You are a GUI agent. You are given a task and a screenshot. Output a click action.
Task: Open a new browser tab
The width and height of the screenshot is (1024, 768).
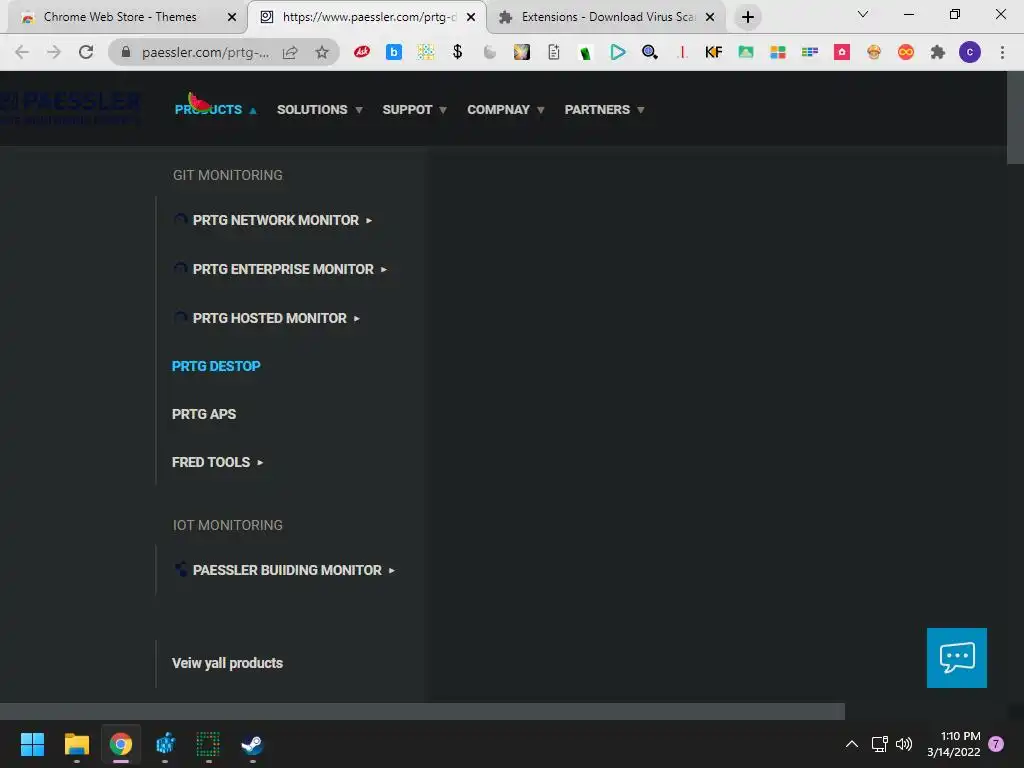(748, 17)
